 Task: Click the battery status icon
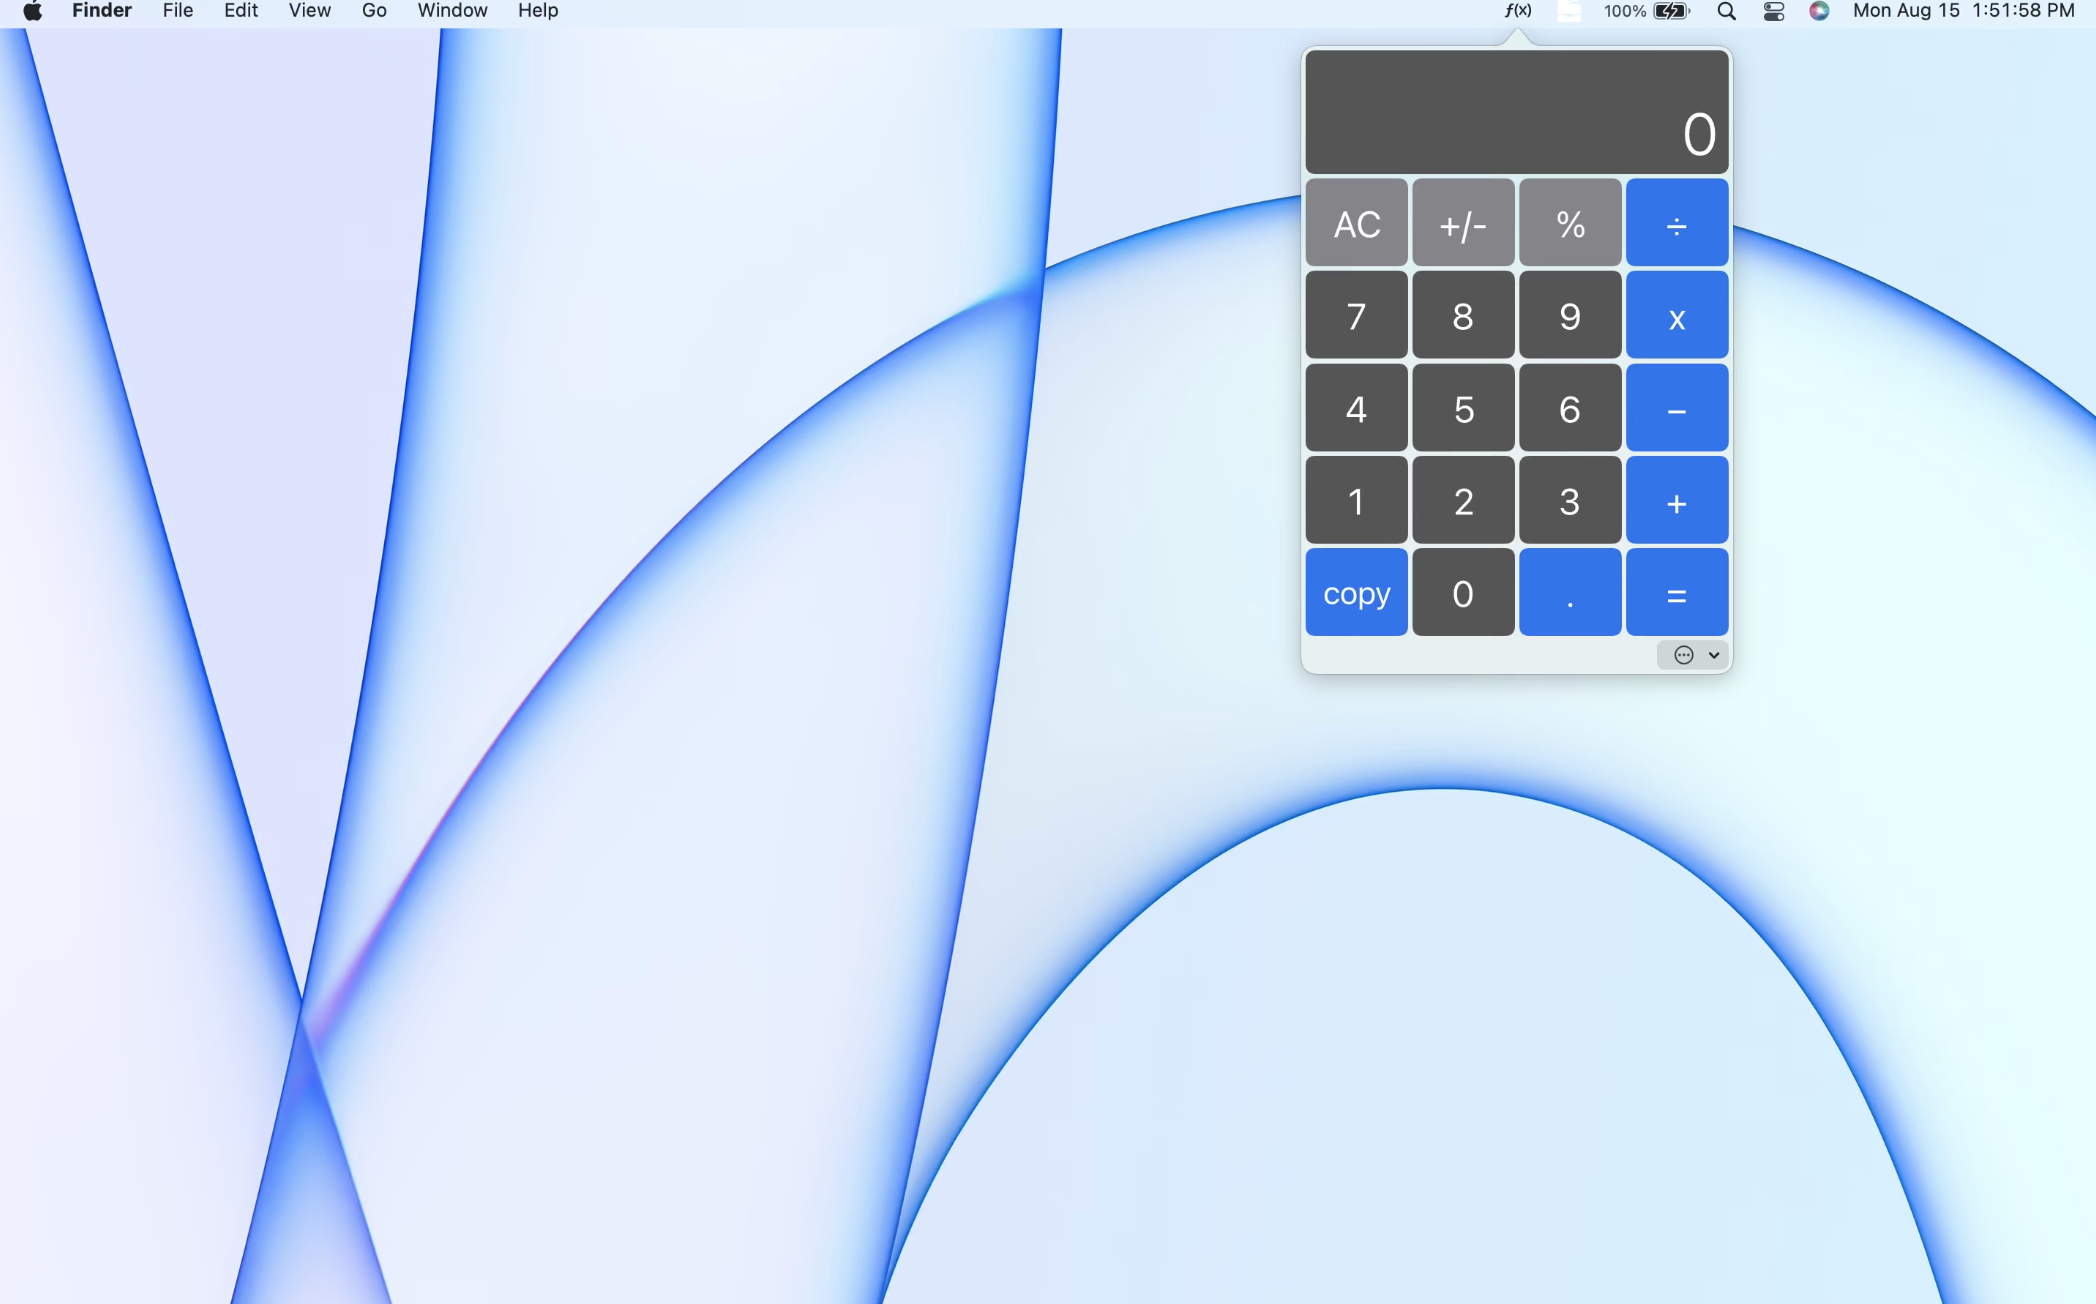click(x=1670, y=11)
